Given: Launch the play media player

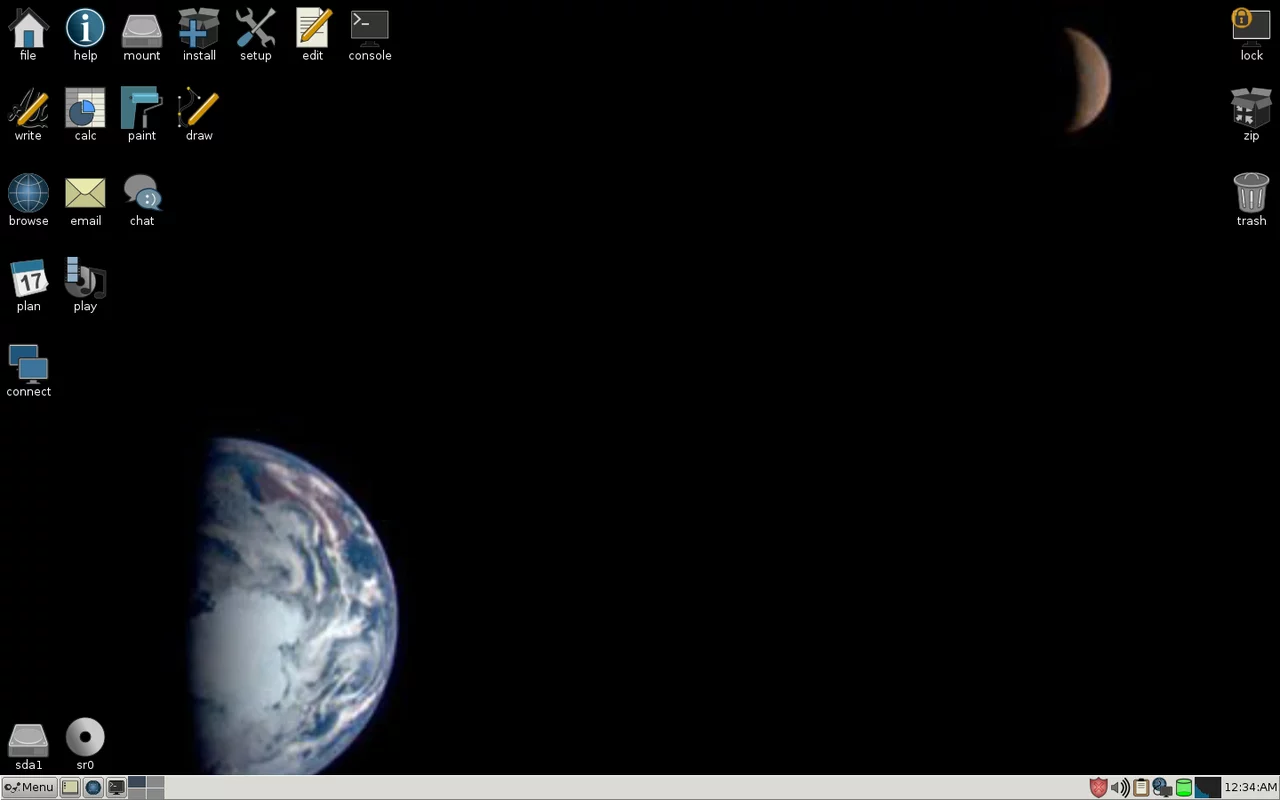Looking at the screenshot, I should 85,280.
